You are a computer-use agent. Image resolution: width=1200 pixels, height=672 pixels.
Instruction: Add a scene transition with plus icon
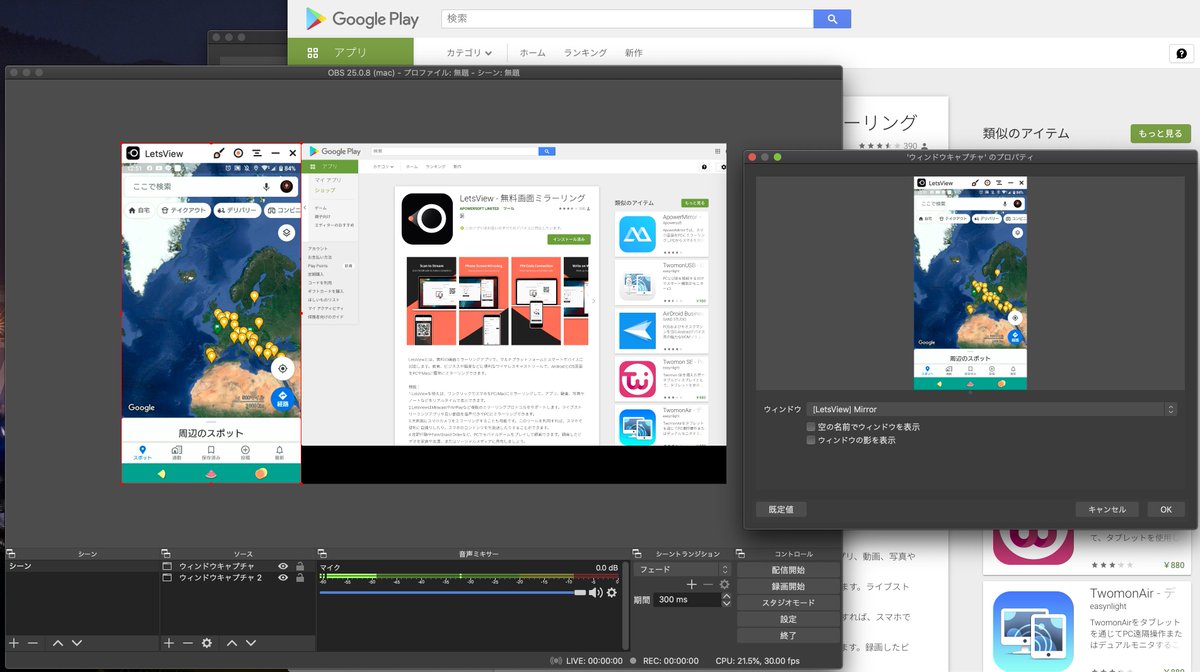pyautogui.click(x=691, y=584)
